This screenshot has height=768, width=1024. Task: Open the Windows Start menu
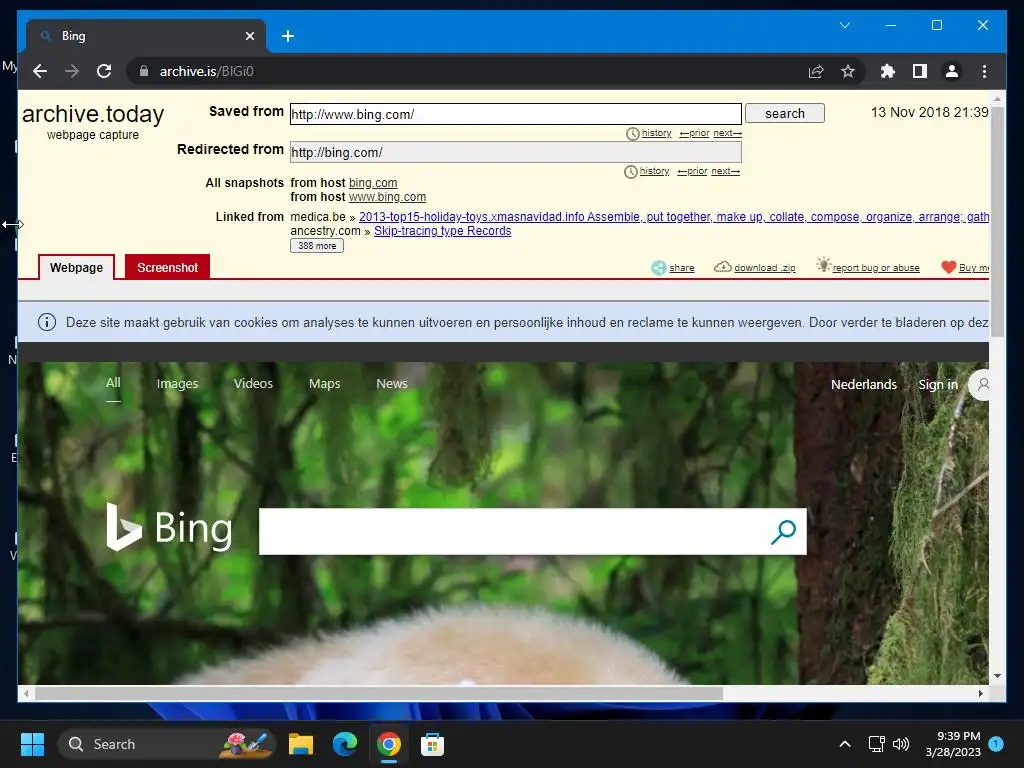32,744
